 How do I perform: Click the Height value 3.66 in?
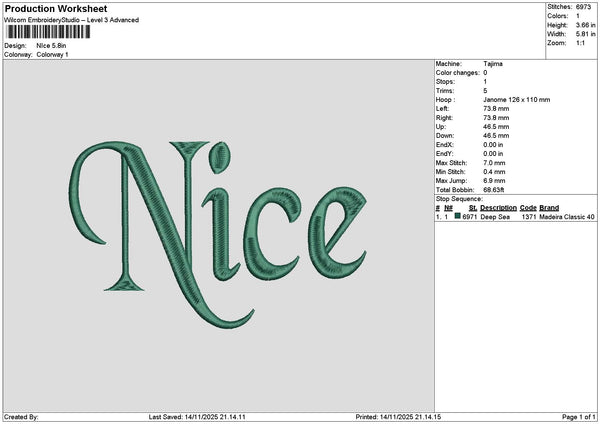point(585,25)
